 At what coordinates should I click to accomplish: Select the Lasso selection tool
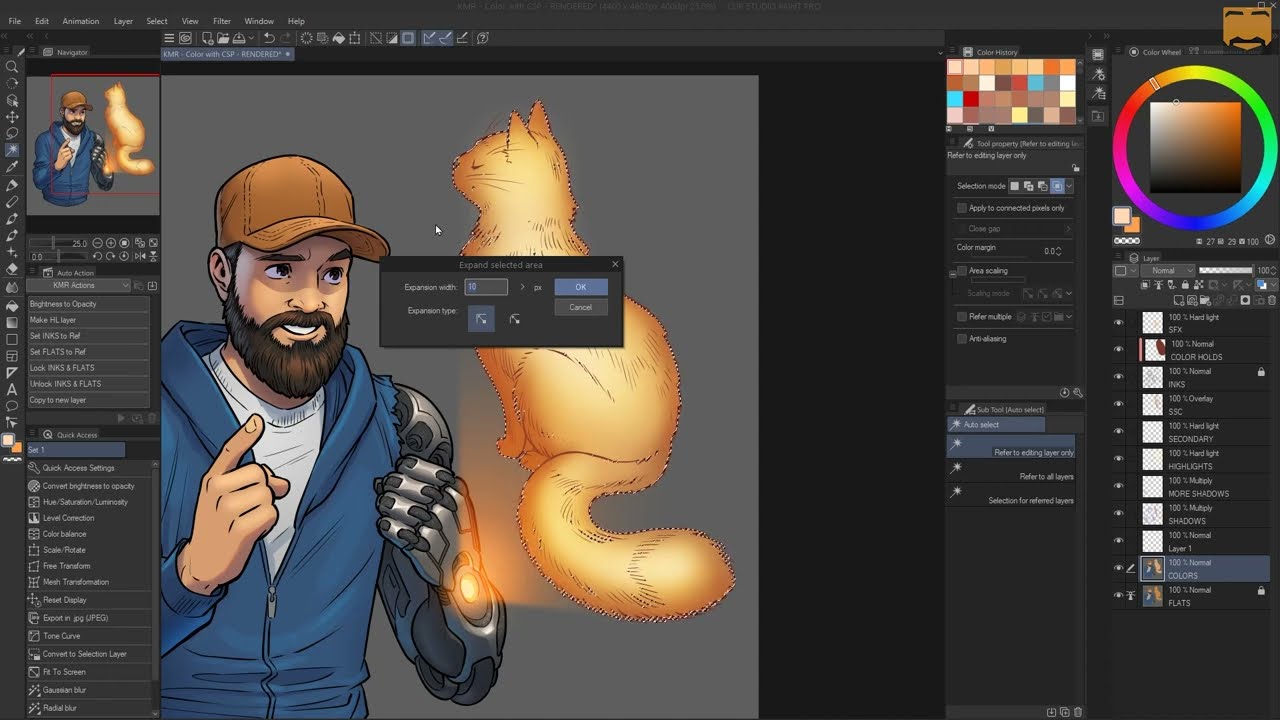pyautogui.click(x=12, y=133)
